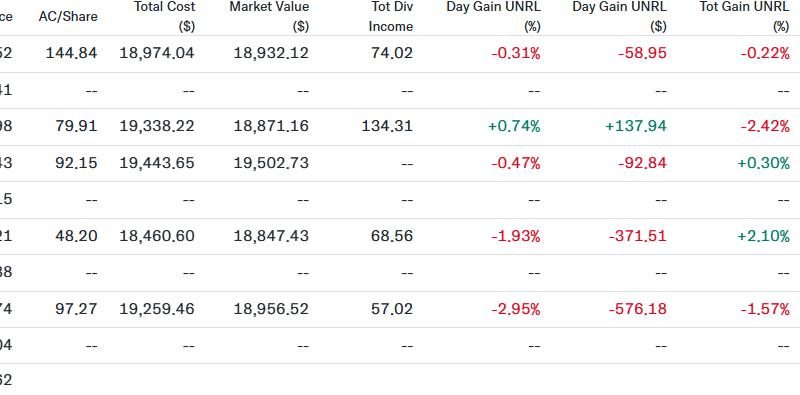
Task: Select market value 18,956.52 cell
Action: [271, 309]
